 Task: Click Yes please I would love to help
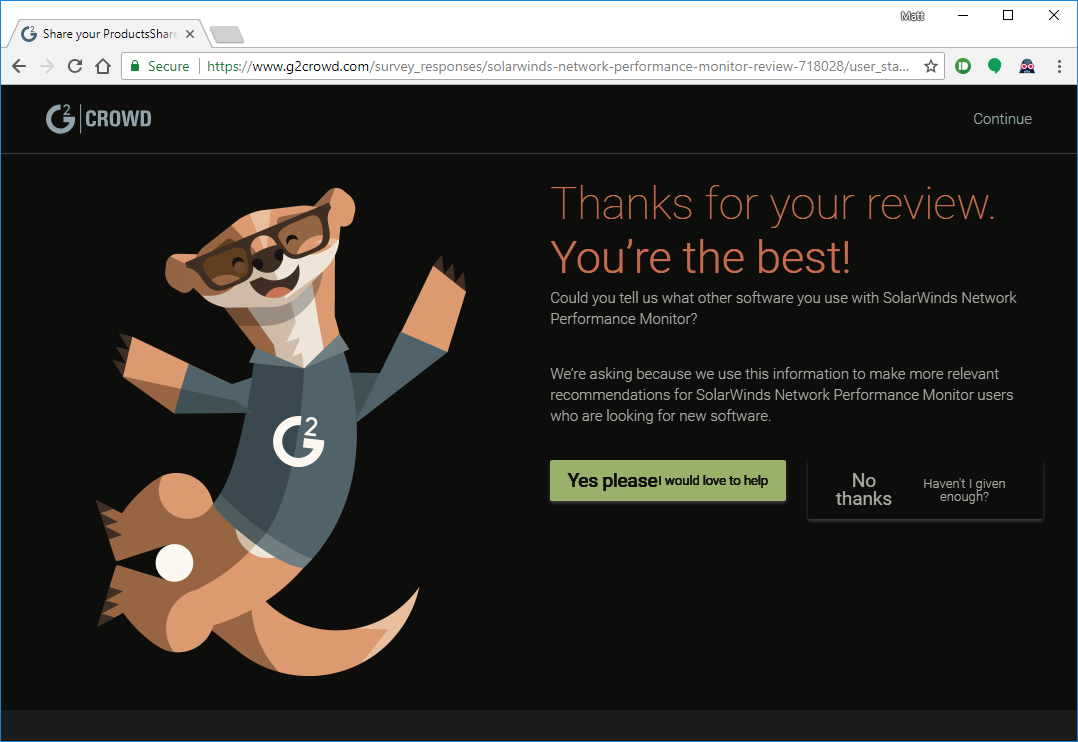coord(668,480)
